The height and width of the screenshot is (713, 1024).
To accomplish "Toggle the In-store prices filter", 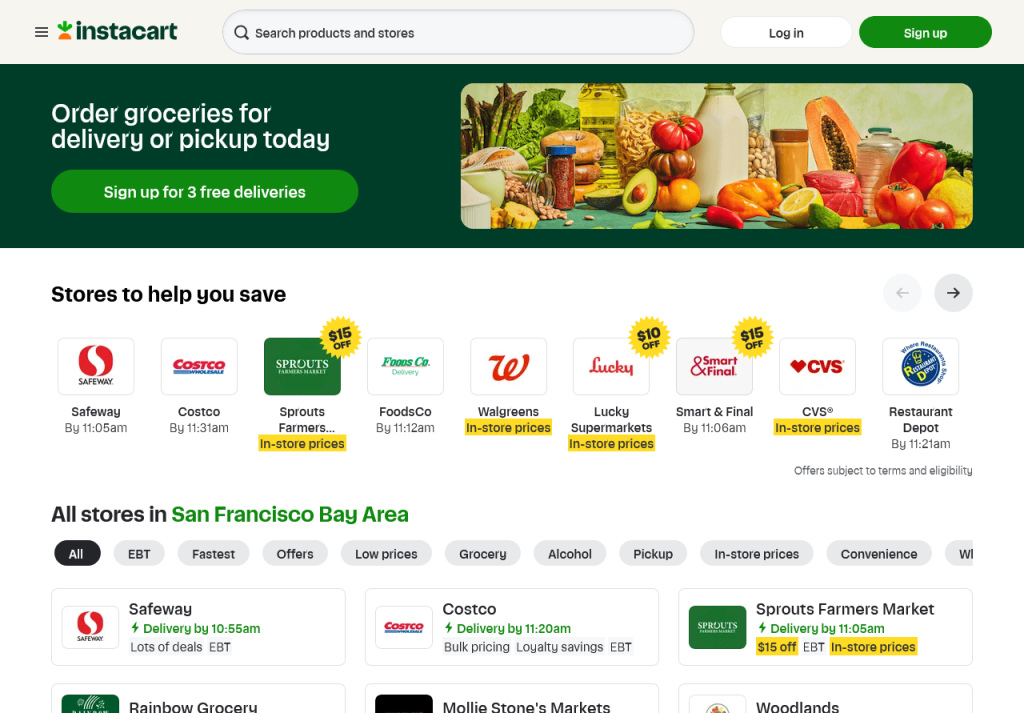I will 756,553.
